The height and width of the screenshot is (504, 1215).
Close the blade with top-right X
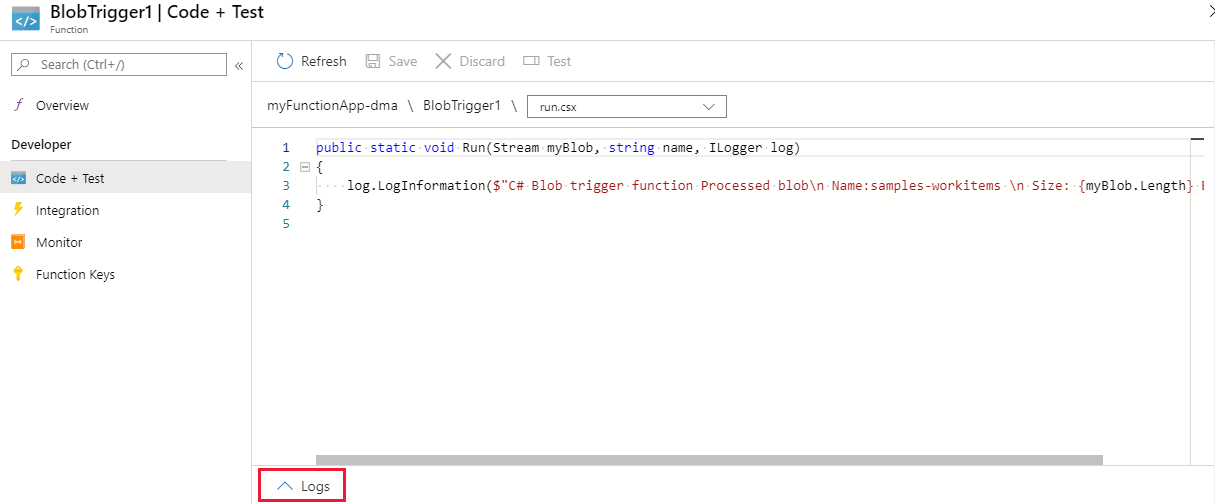point(1210,10)
